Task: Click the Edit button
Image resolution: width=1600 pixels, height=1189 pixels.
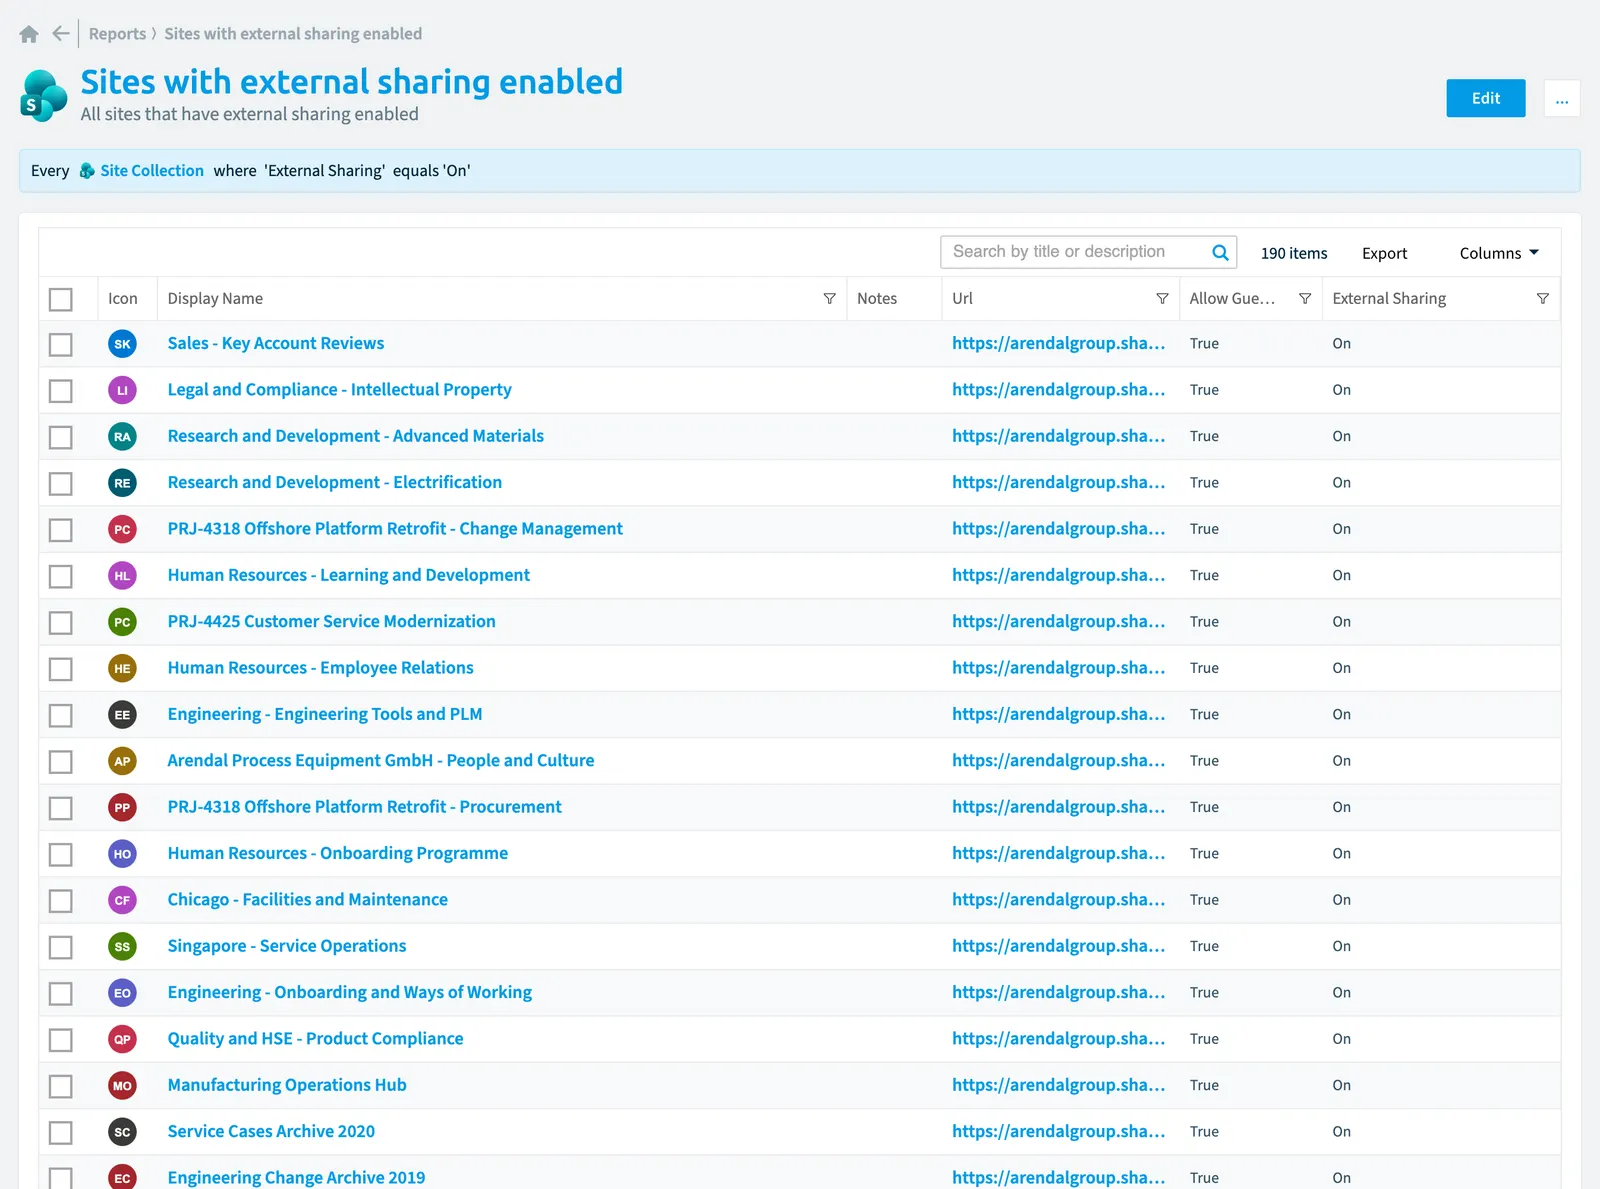Action: click(1486, 98)
